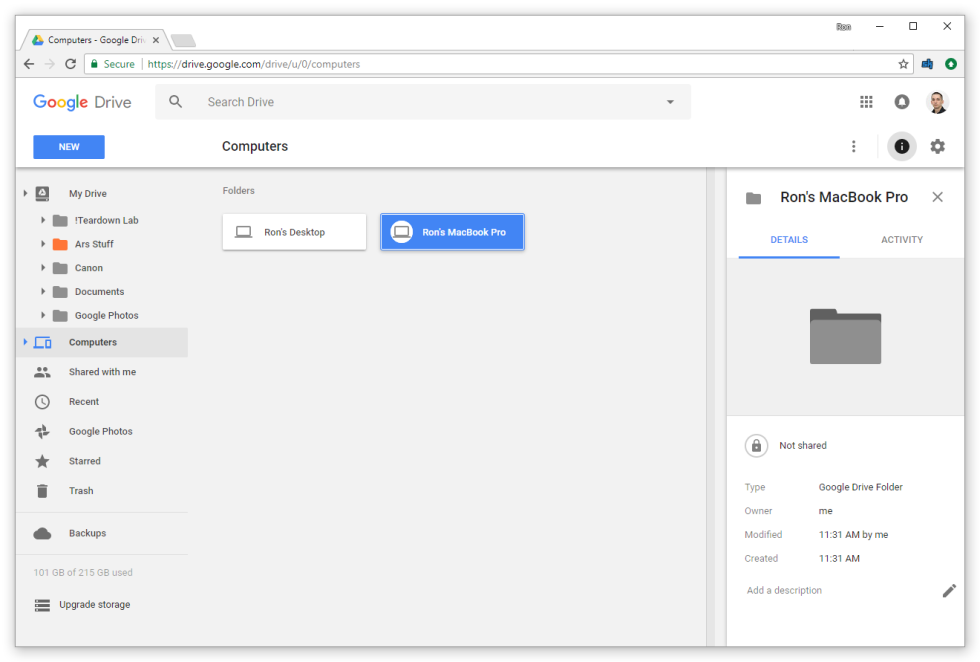Open search options dropdown arrow

click(x=670, y=101)
